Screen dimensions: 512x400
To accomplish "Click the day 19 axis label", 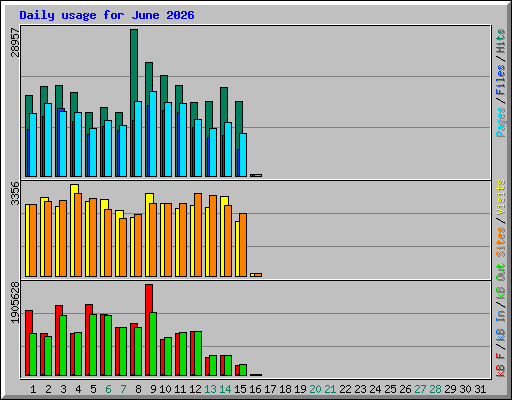I will click(300, 389).
